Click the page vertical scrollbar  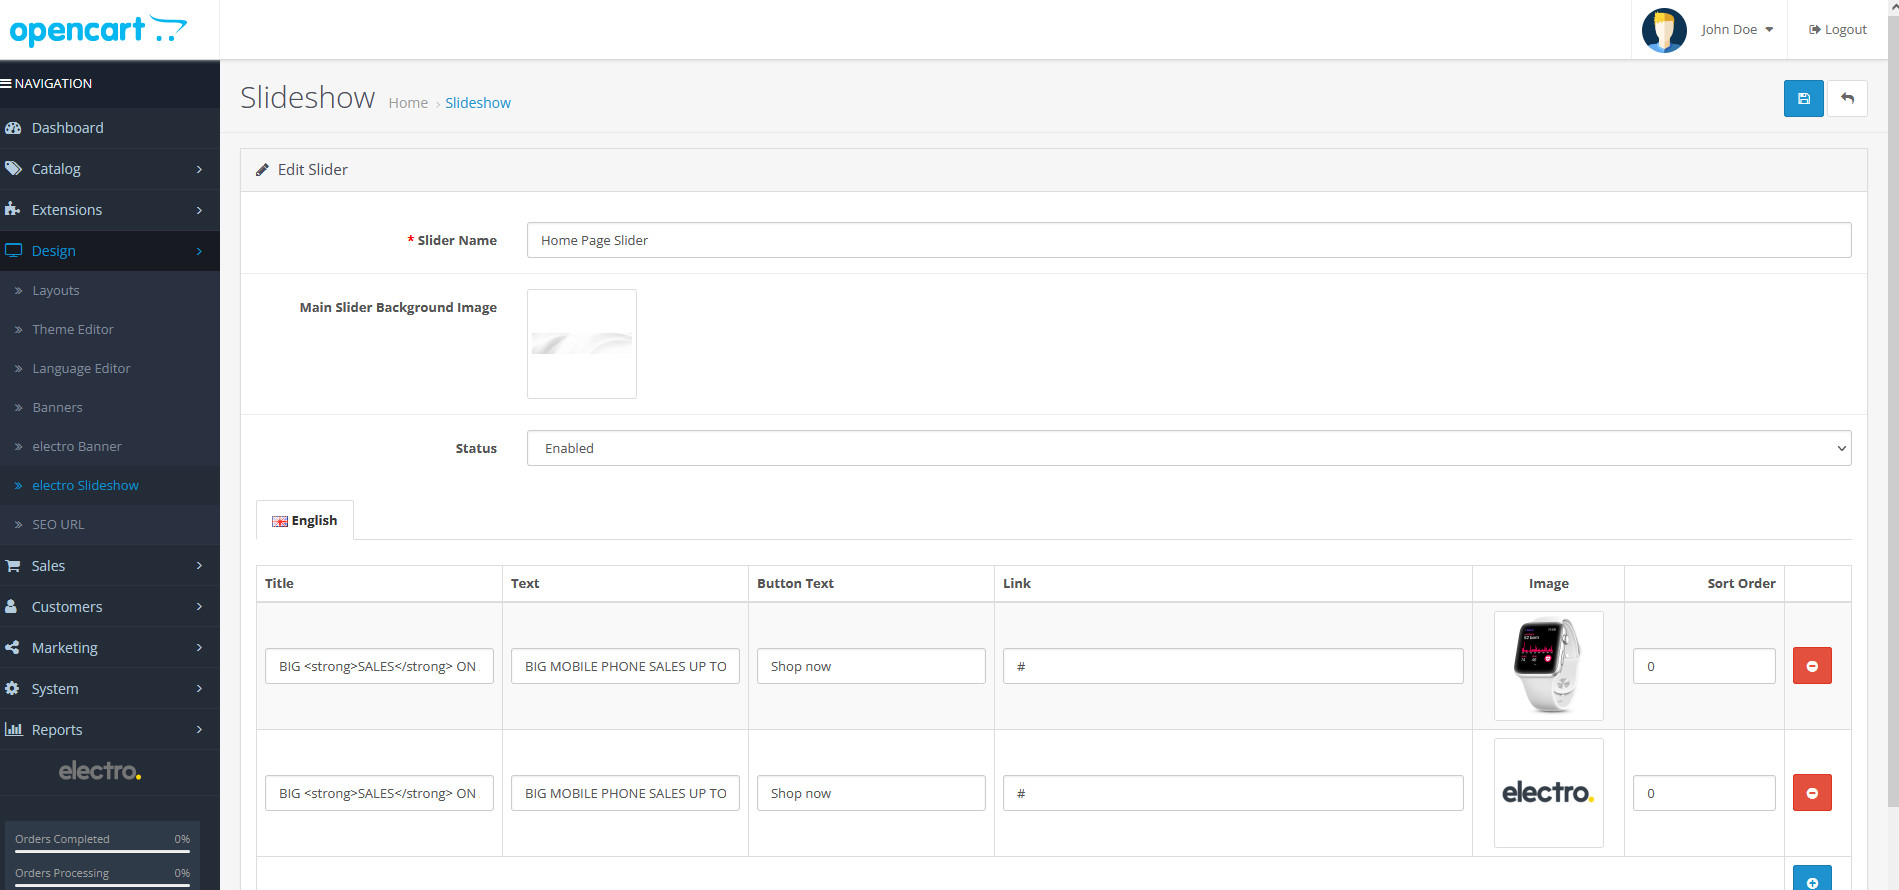[1892, 410]
